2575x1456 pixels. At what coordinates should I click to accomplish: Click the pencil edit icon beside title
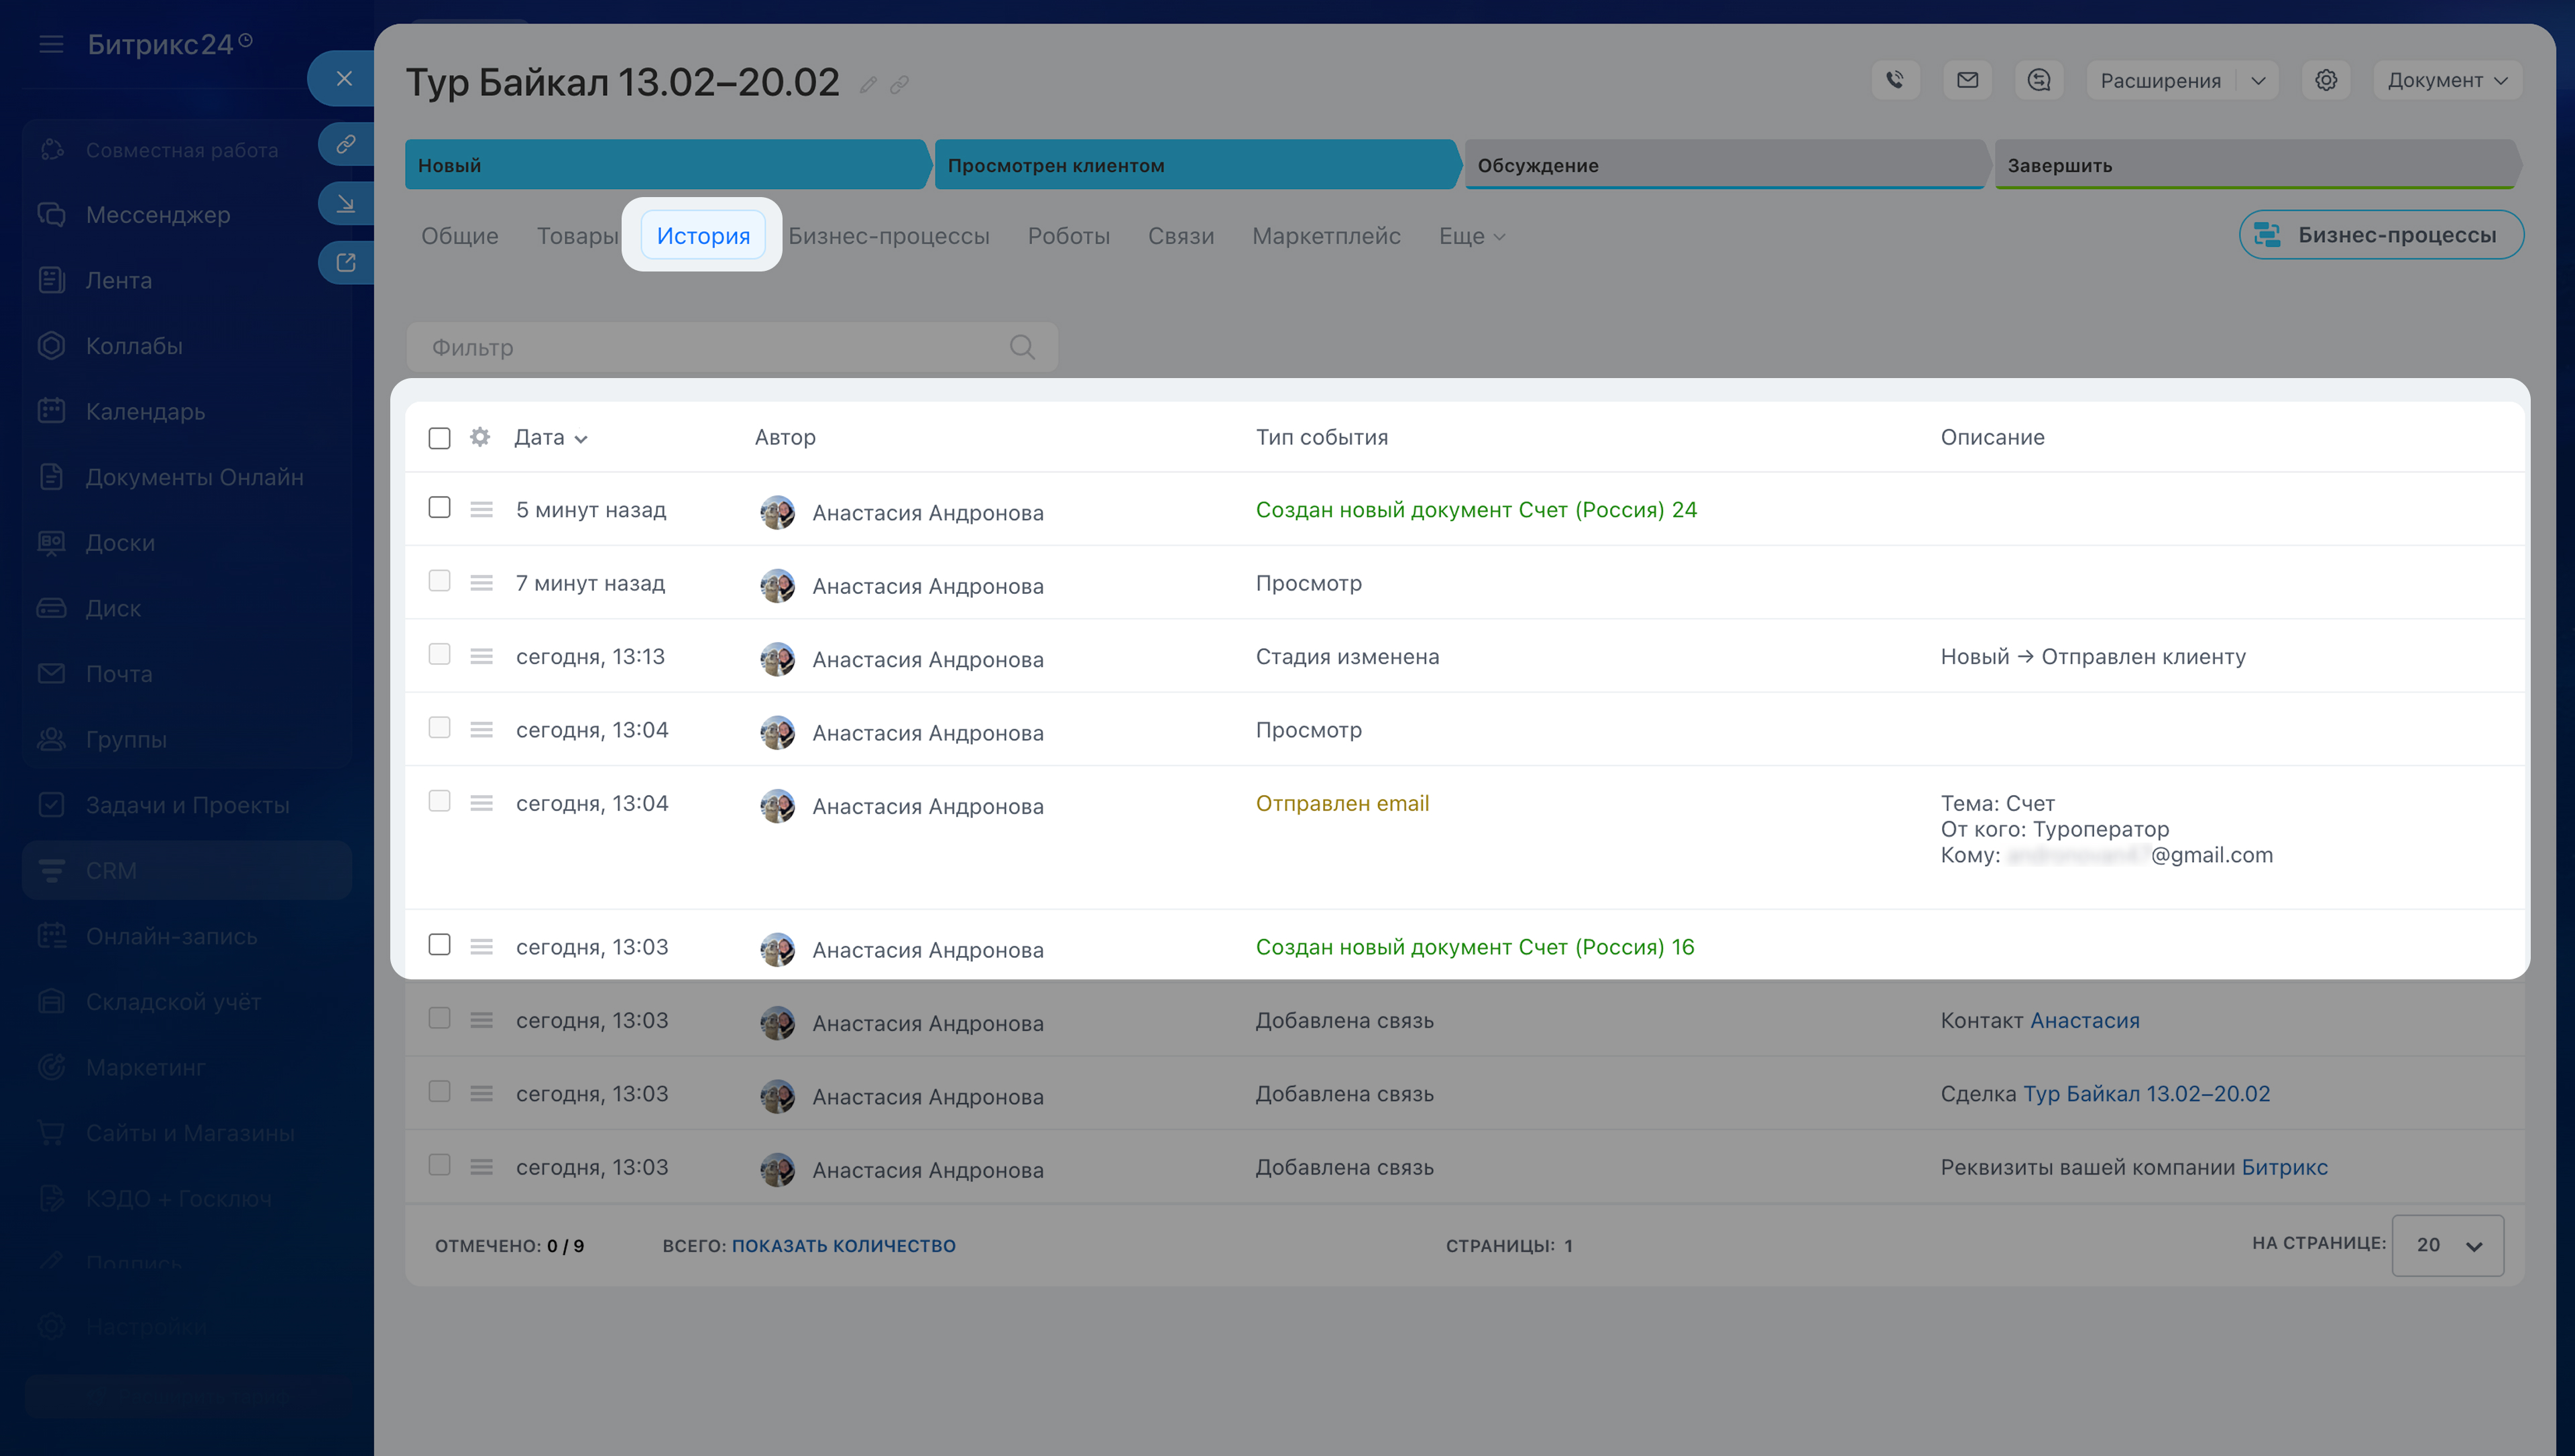pos(868,85)
